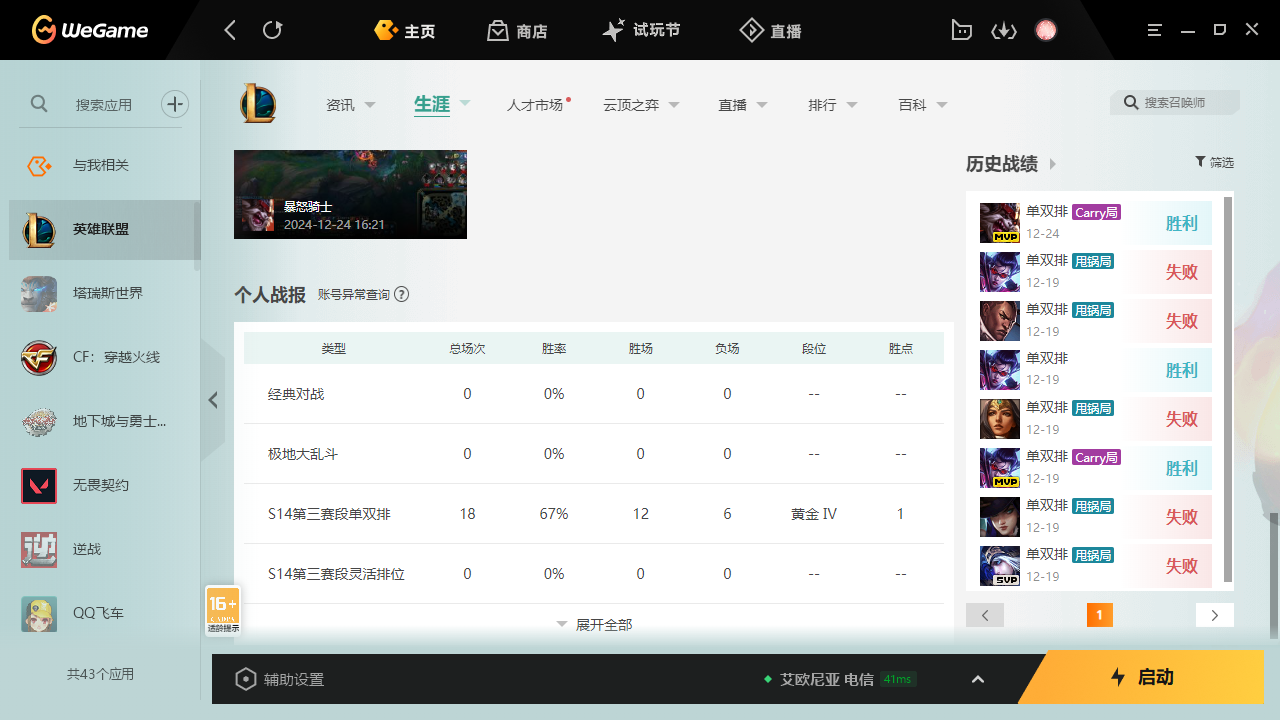Open the 商店 tab
This screenshot has height=720, width=1280.
coord(517,31)
